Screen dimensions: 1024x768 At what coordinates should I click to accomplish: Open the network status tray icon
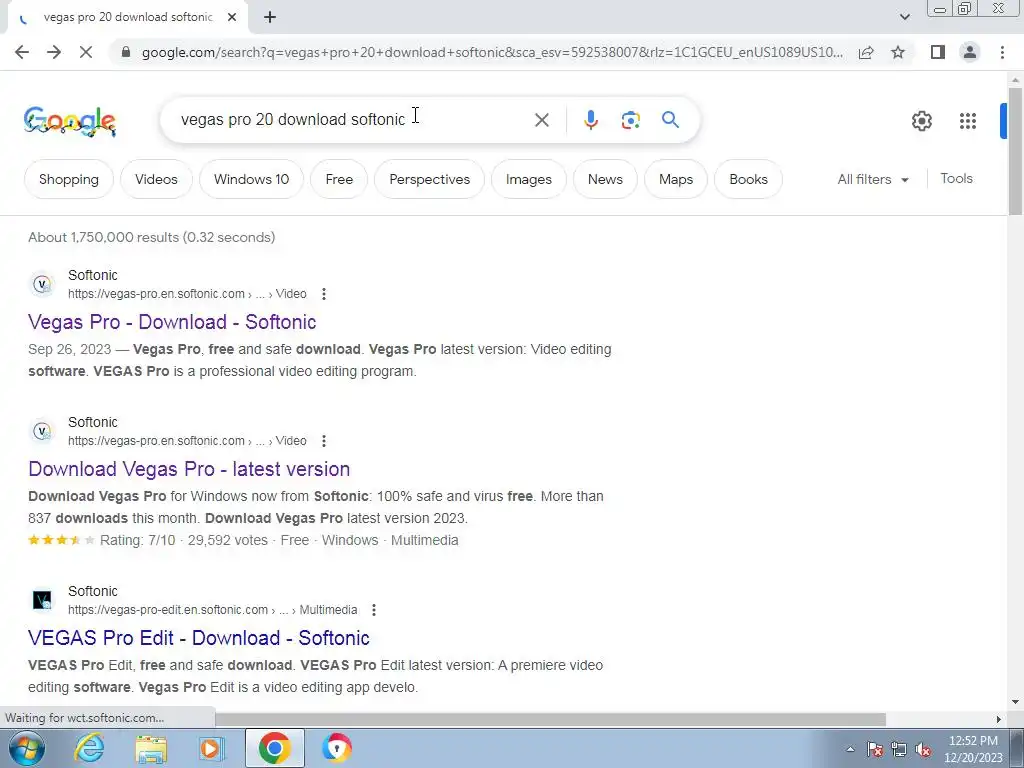coord(899,749)
